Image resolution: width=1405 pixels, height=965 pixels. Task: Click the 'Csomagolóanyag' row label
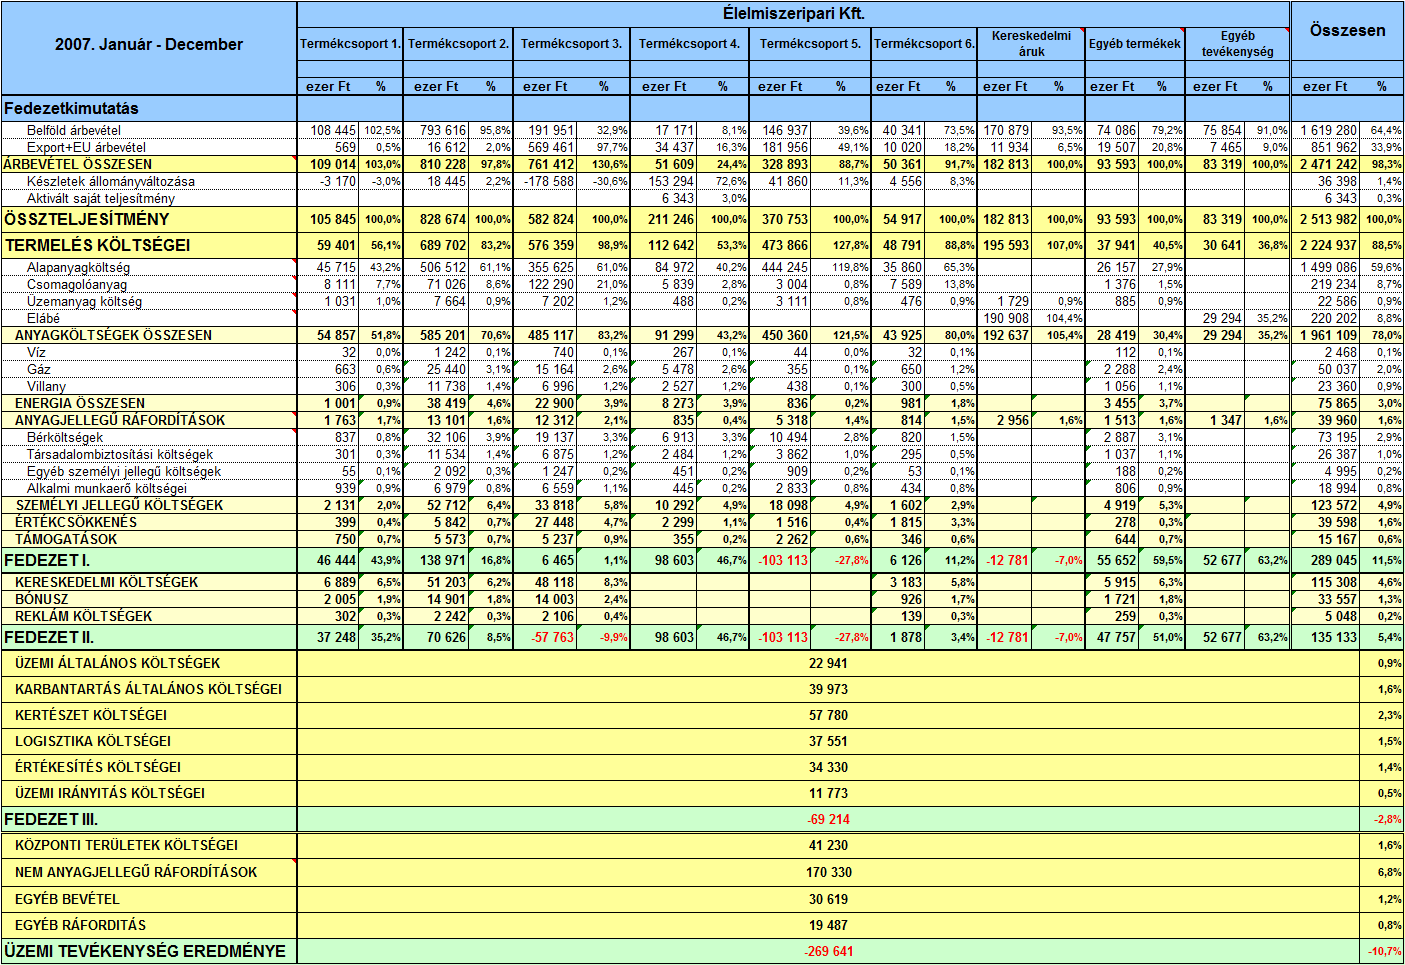pyautogui.click(x=77, y=285)
